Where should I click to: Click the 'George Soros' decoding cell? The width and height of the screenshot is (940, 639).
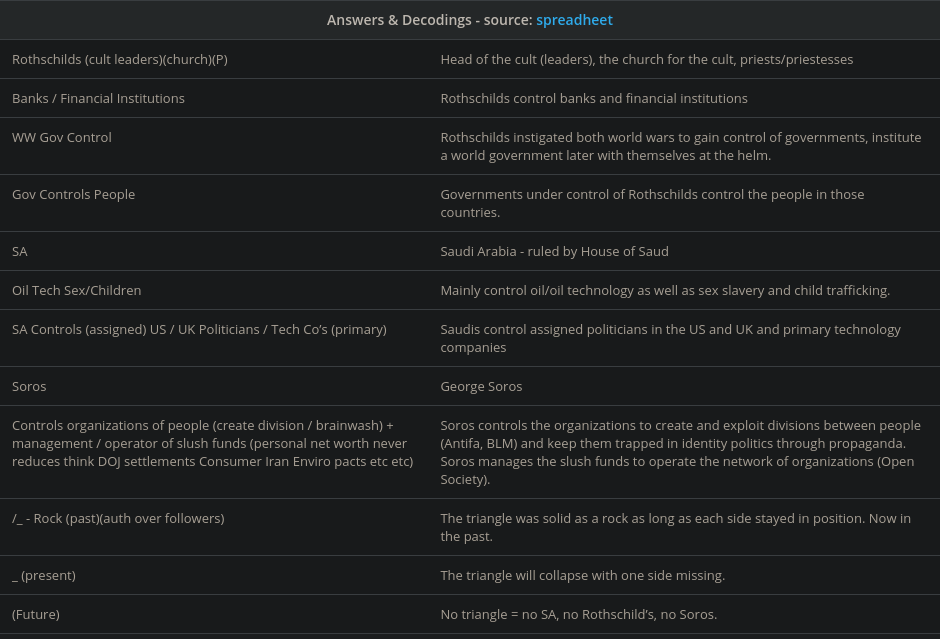[x=481, y=386]
